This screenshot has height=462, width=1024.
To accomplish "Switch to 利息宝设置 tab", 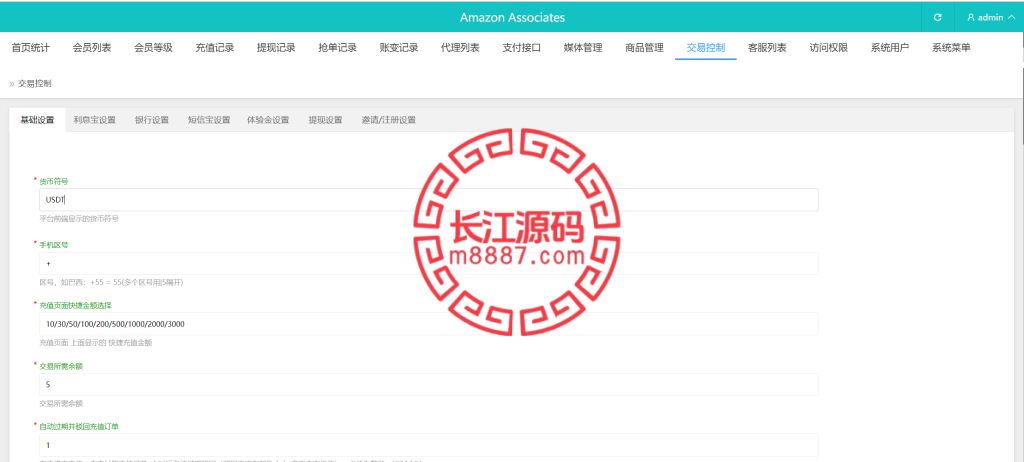I will click(95, 120).
